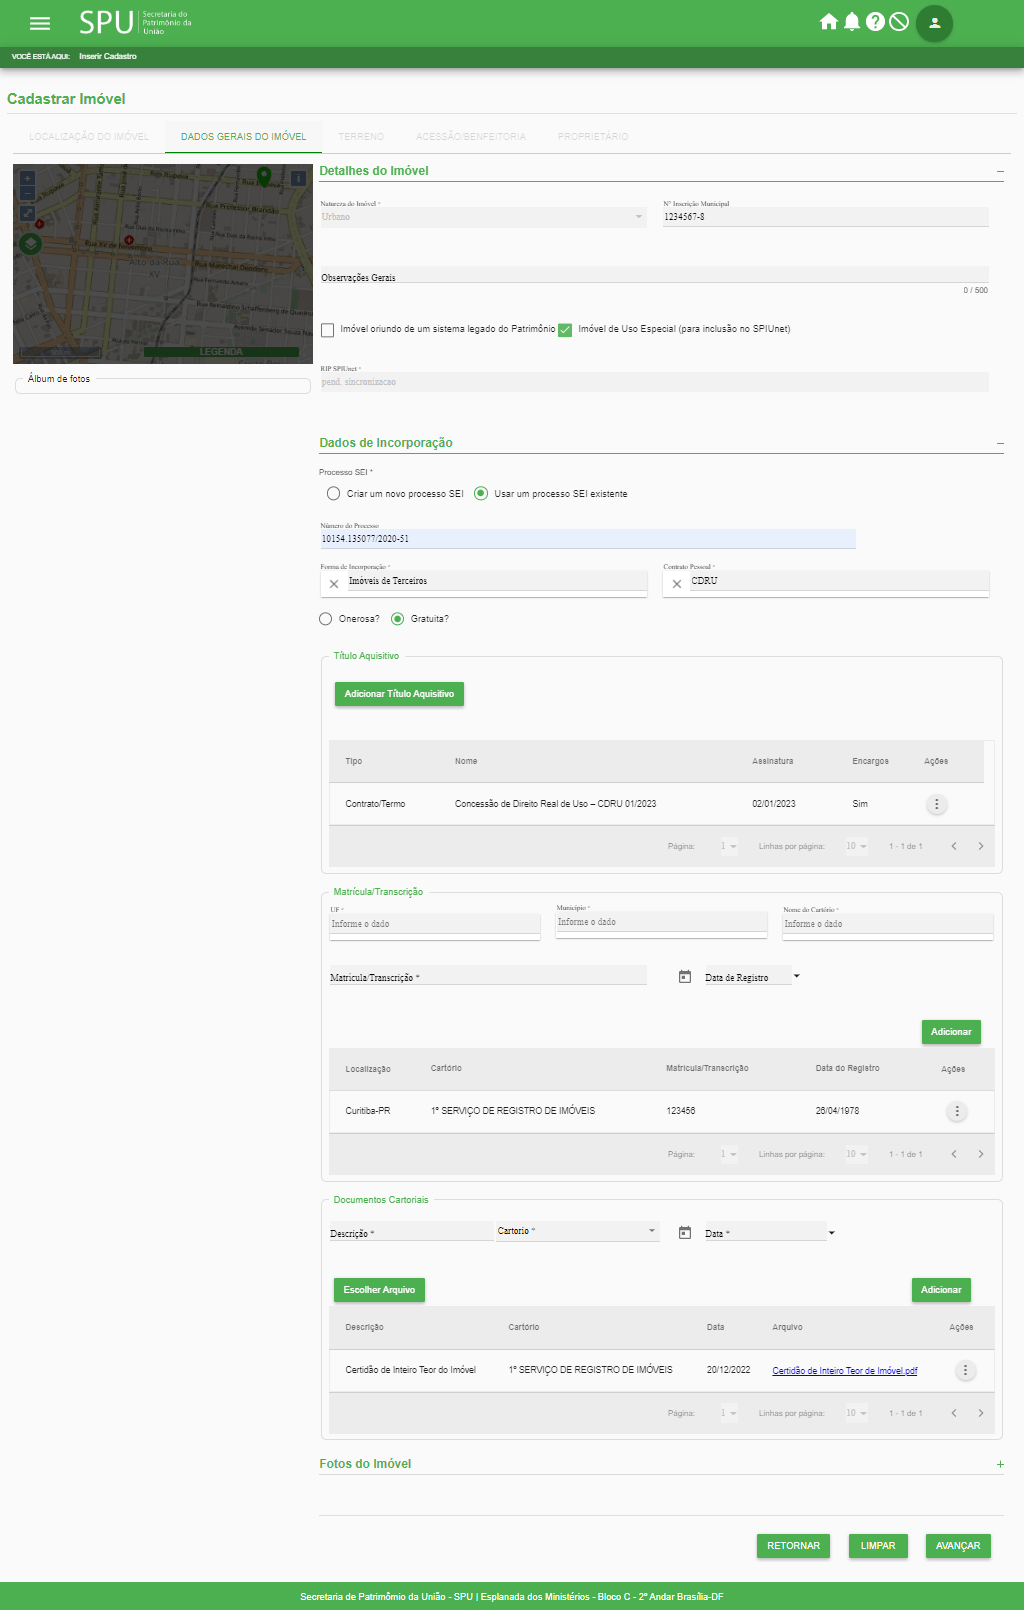Open map layers selector

pyautogui.click(x=31, y=243)
